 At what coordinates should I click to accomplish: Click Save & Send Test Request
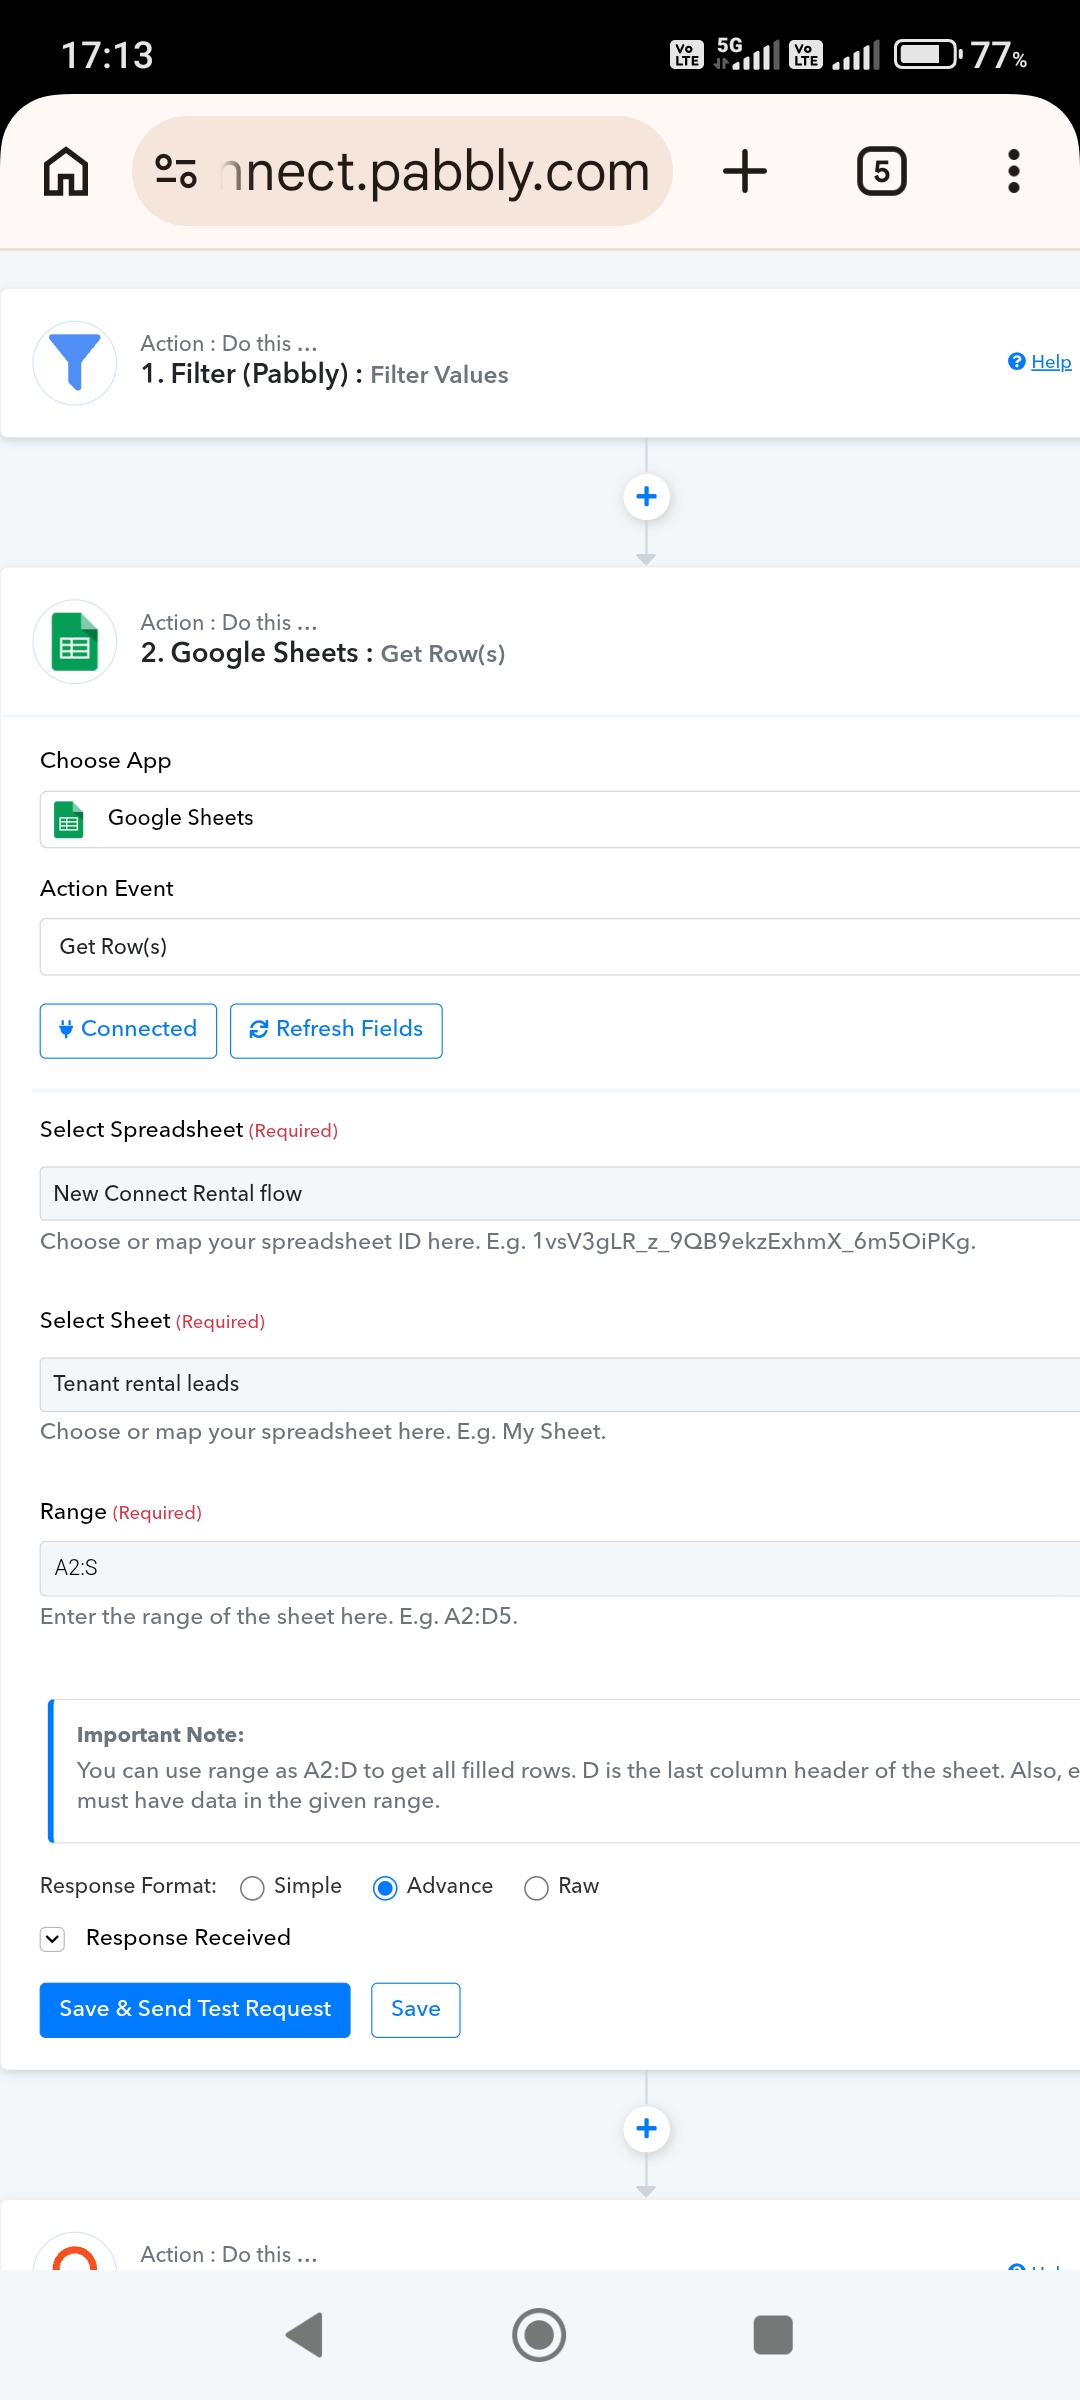pyautogui.click(x=195, y=2009)
